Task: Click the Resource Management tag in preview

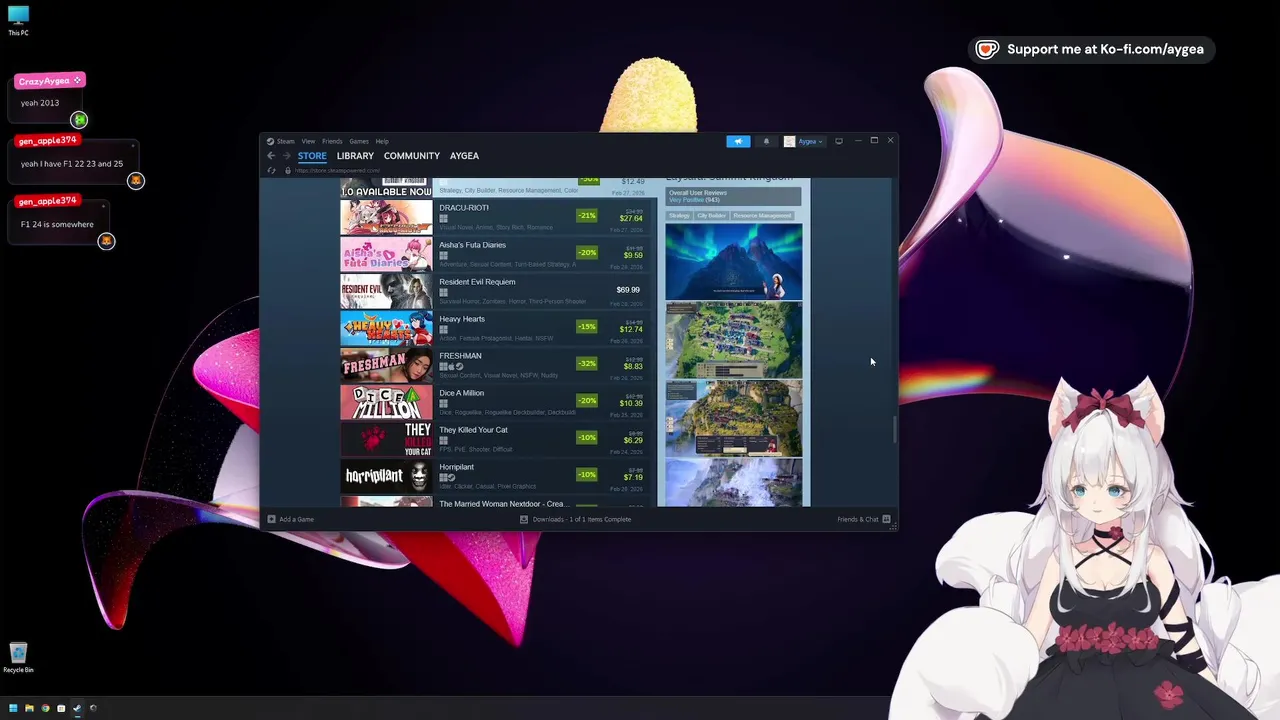Action: tap(762, 215)
